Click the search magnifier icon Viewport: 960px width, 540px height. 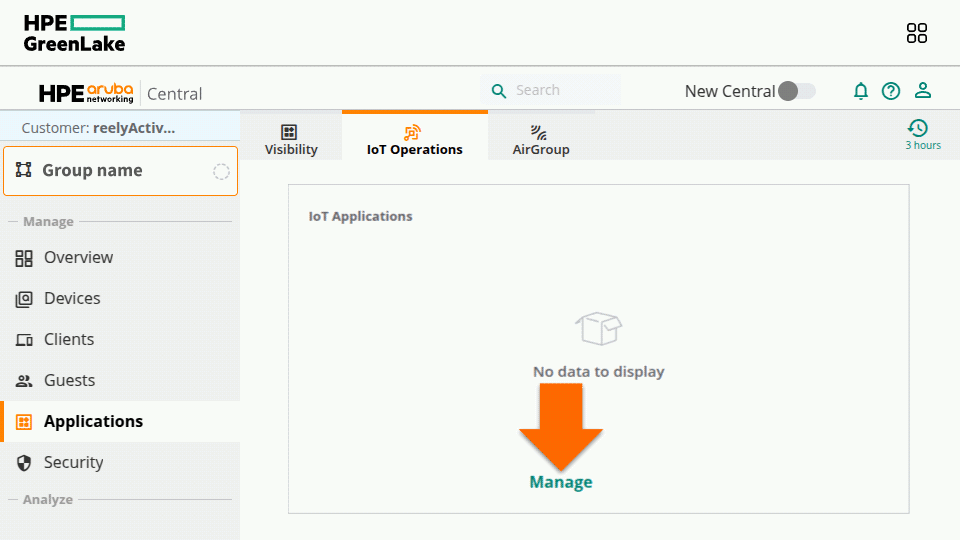tap(499, 91)
